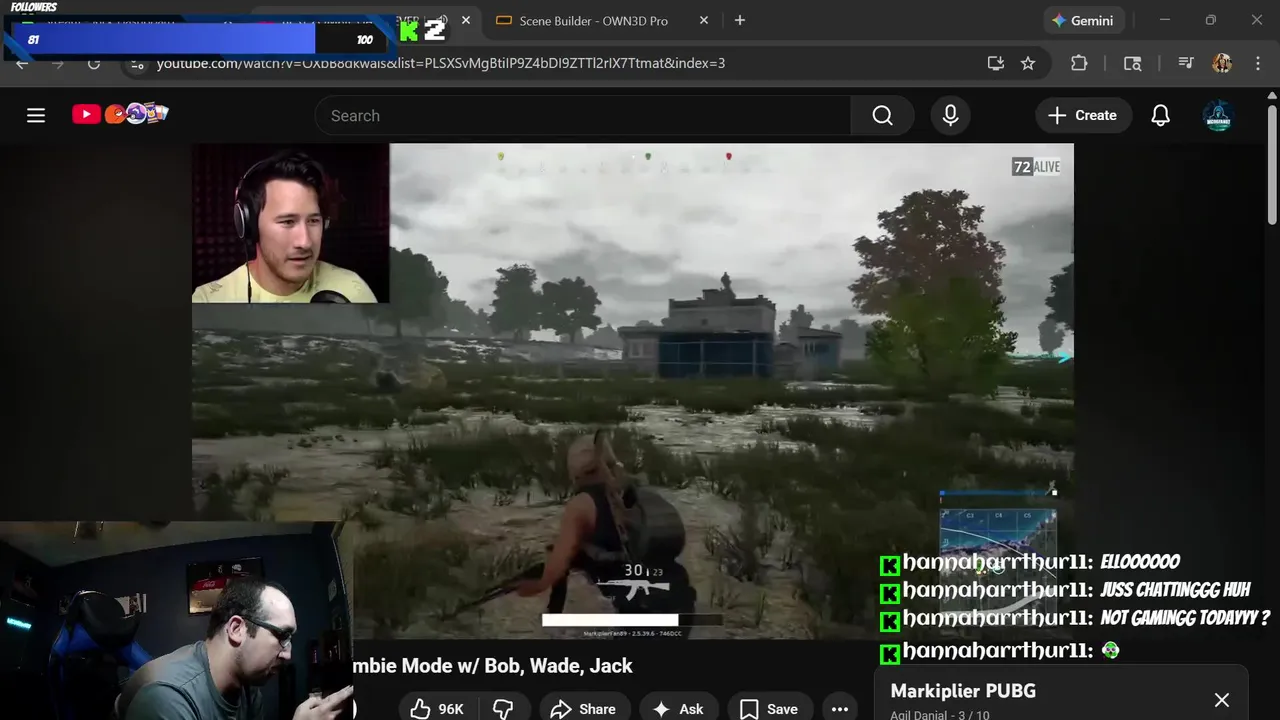1280x720 pixels.
Task: Open Gemini in Chrome
Action: point(1083,20)
